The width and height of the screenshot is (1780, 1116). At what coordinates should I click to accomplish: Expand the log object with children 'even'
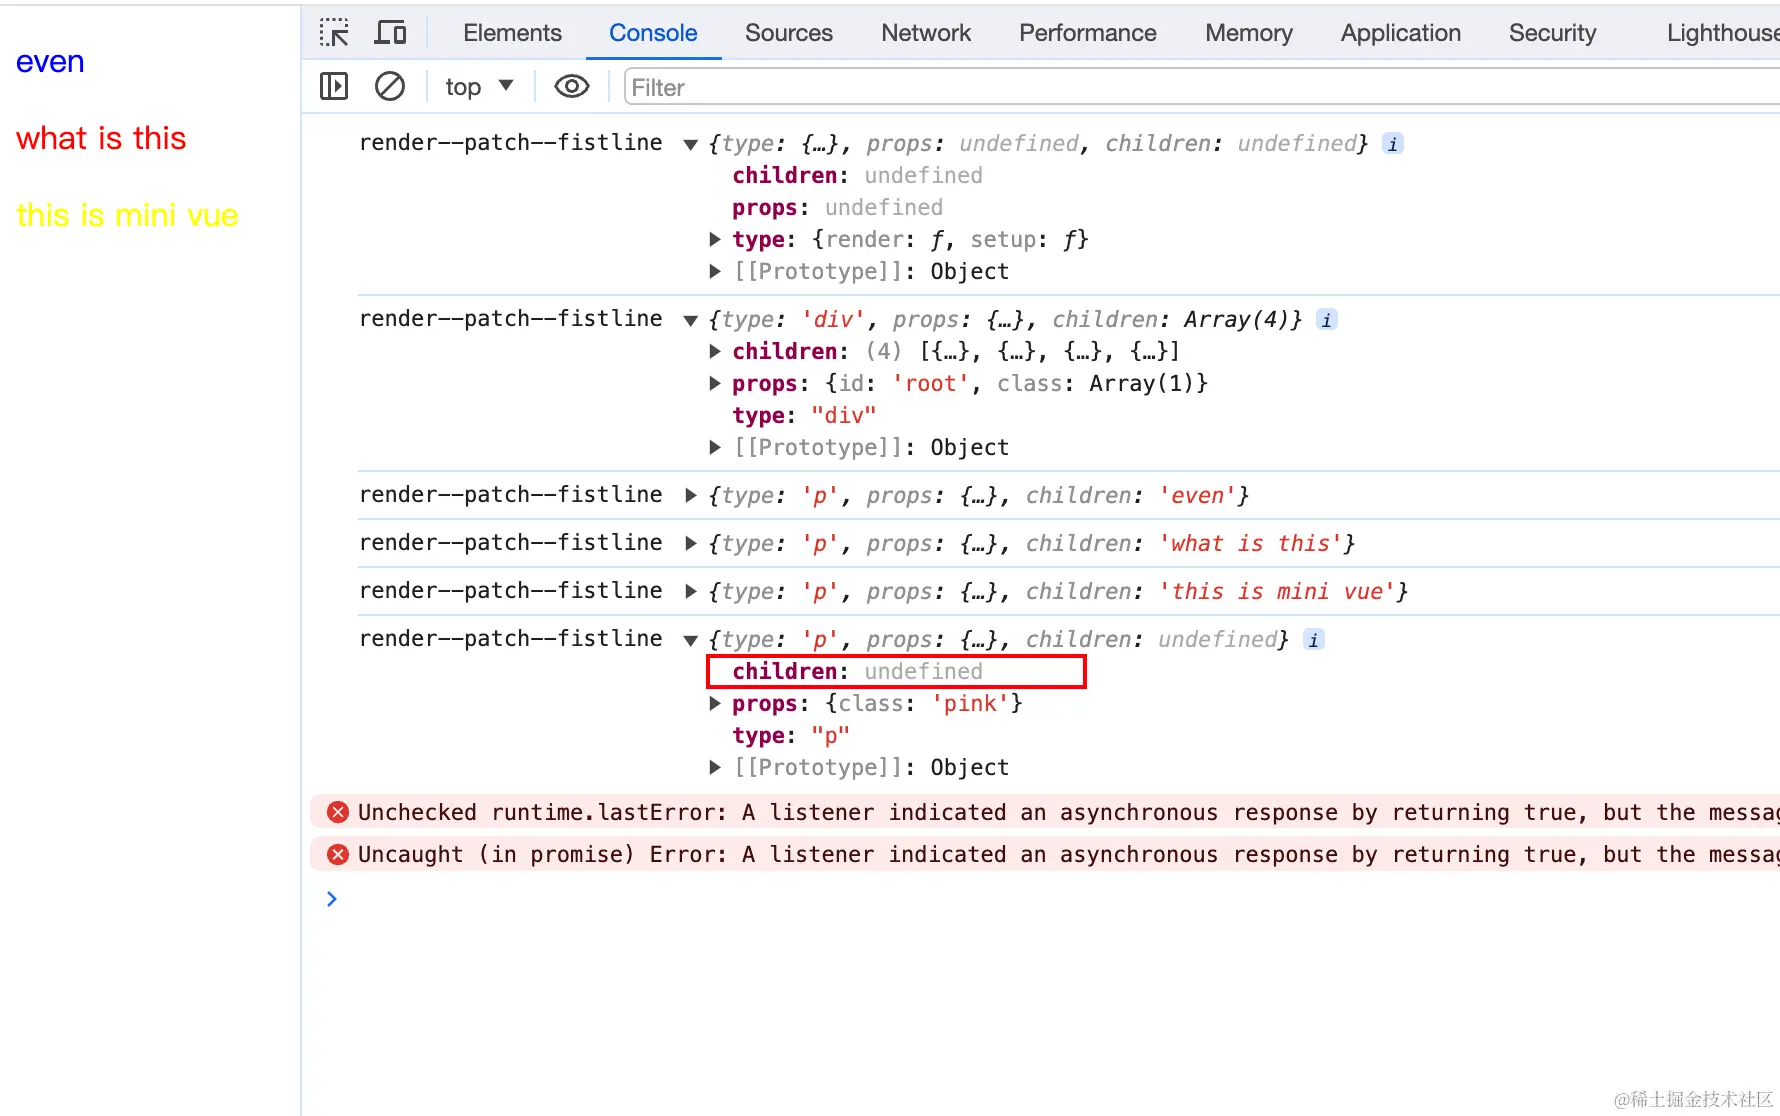click(x=690, y=495)
